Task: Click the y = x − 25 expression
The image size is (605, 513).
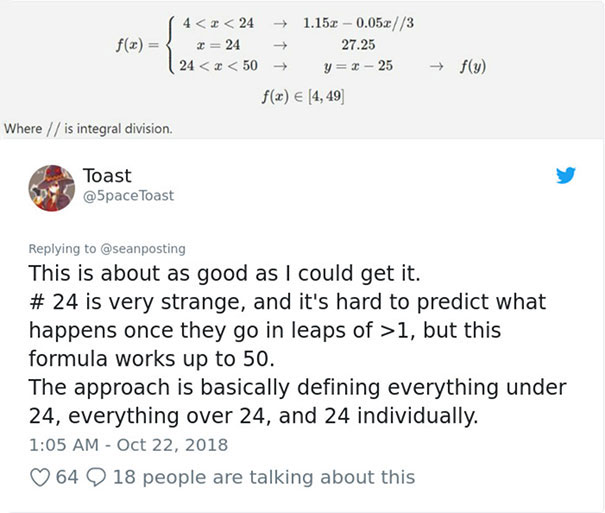Action: pos(358,66)
